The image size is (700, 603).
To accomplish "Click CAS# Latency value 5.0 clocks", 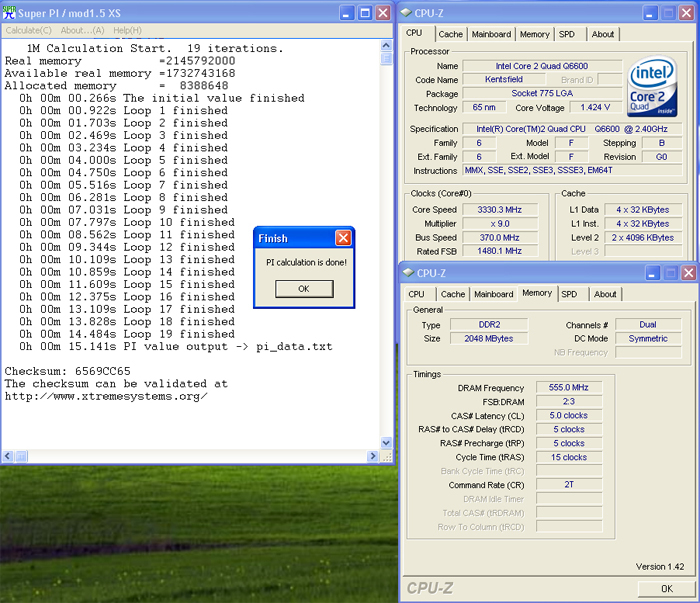I will click(569, 415).
